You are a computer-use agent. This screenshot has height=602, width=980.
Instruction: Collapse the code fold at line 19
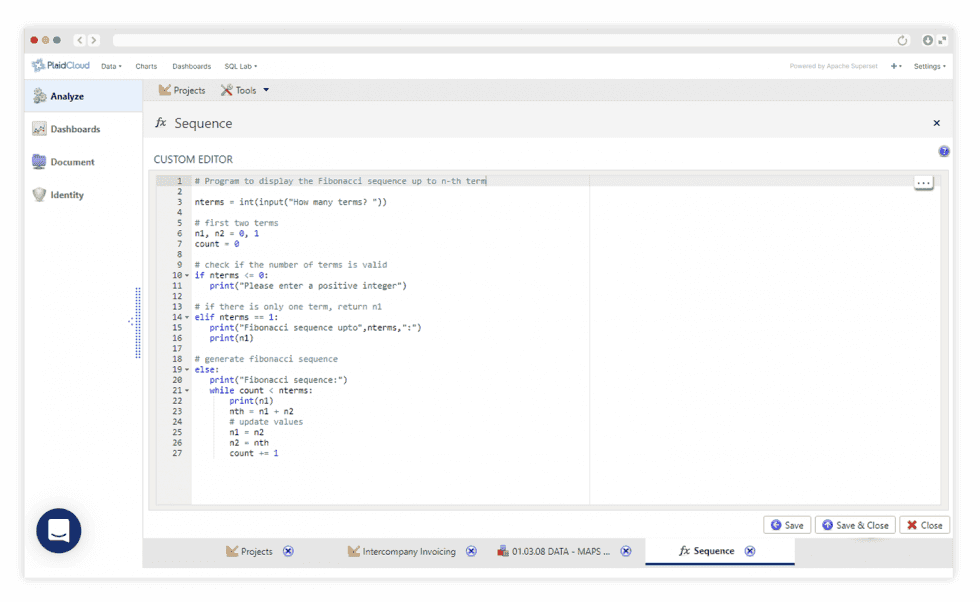pyautogui.click(x=187, y=370)
